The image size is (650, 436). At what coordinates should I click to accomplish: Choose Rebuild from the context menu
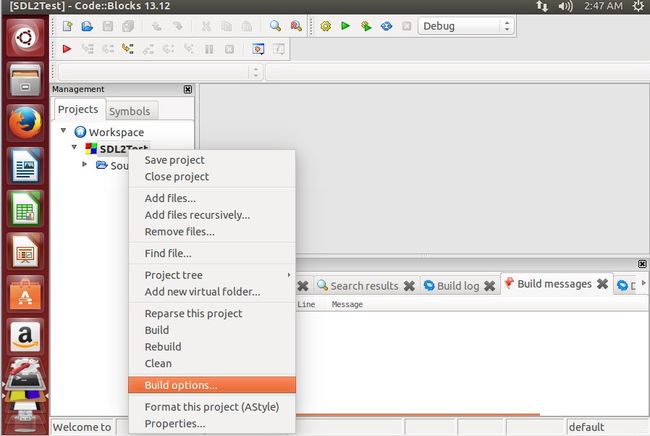click(x=212, y=347)
